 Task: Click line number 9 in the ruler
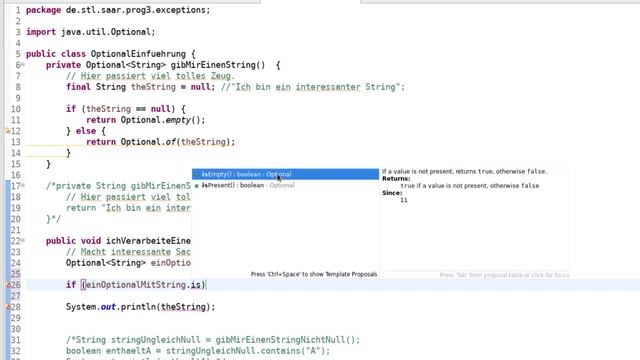(18, 98)
